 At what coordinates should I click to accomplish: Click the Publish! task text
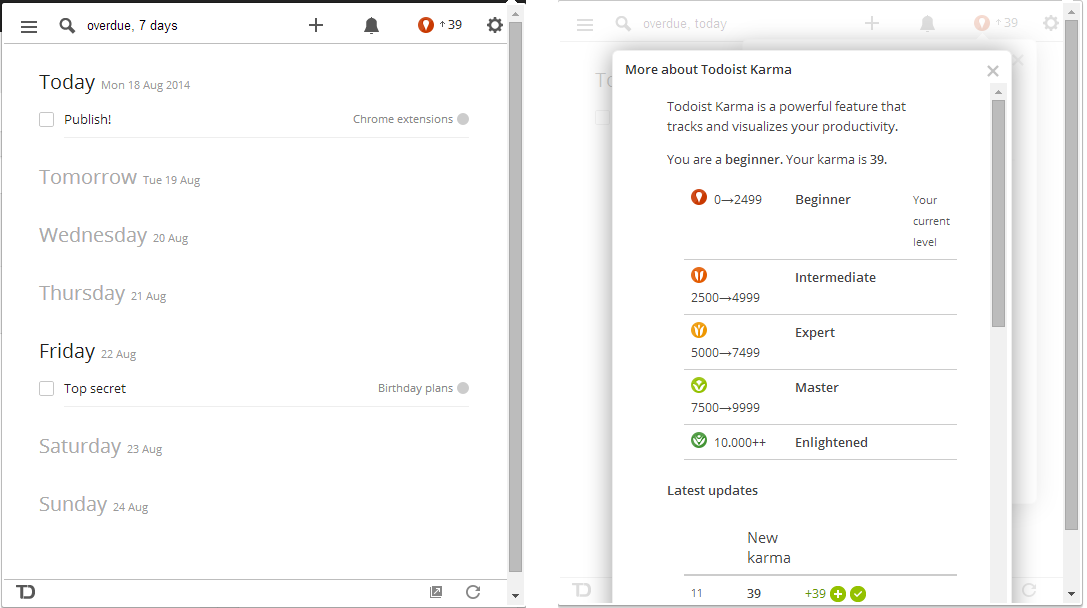[87, 119]
